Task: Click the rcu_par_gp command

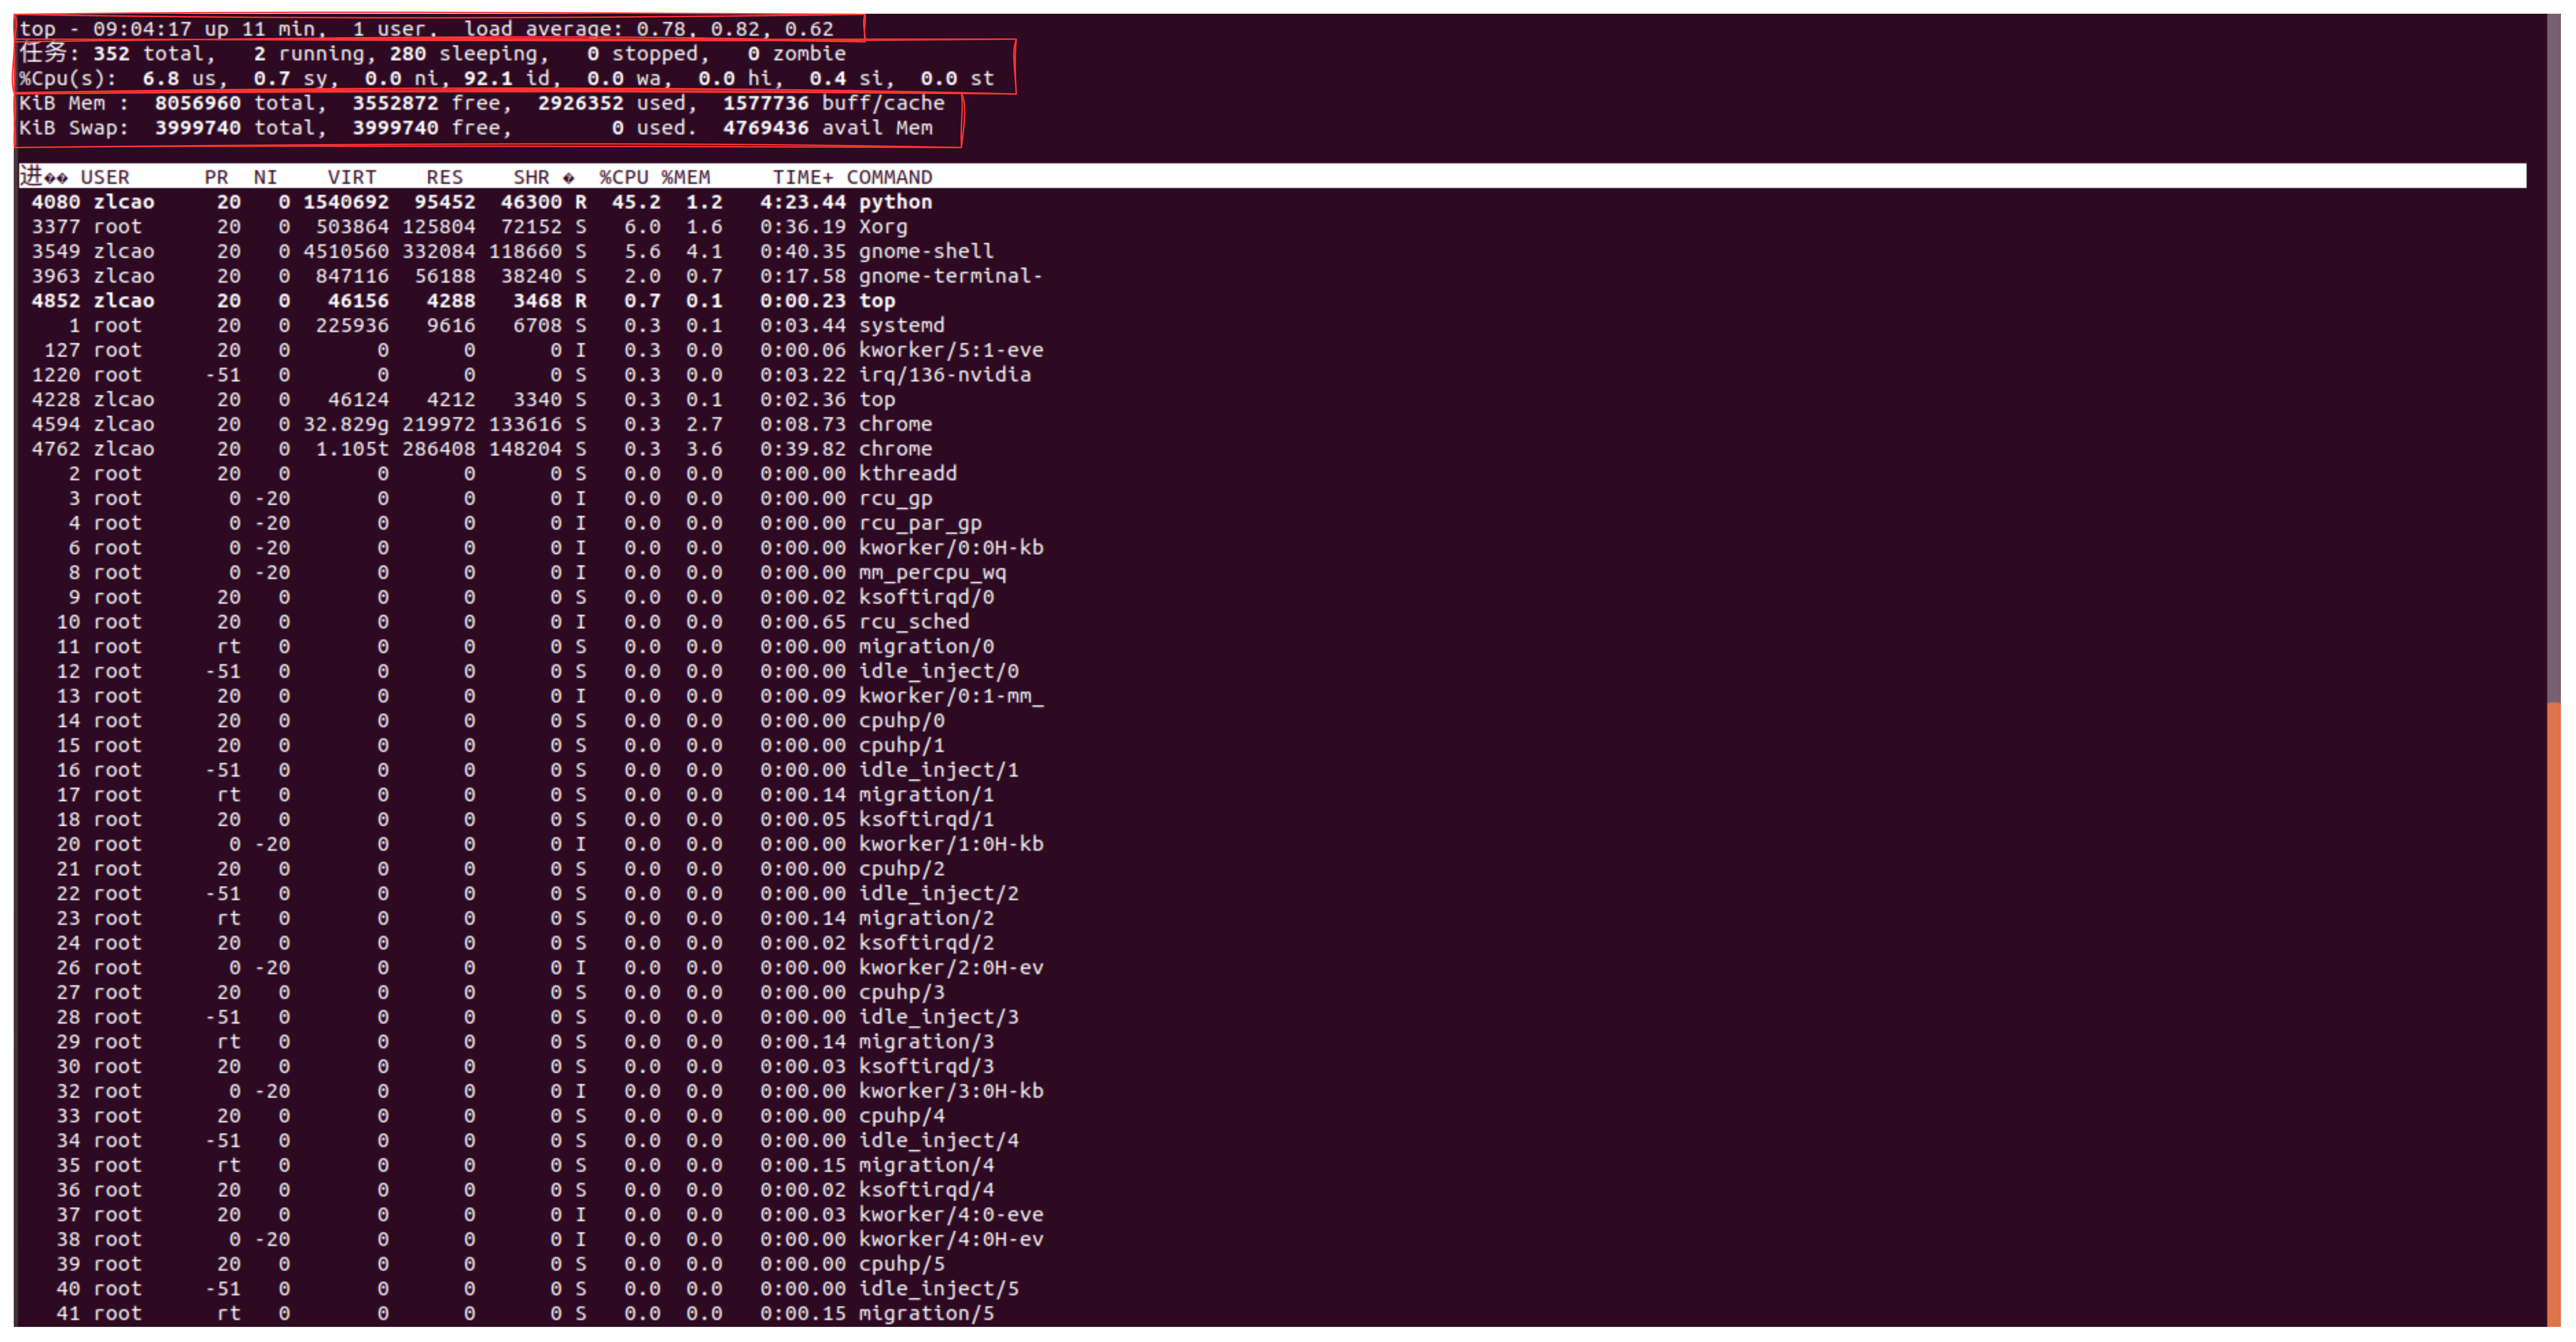Action: [x=920, y=523]
